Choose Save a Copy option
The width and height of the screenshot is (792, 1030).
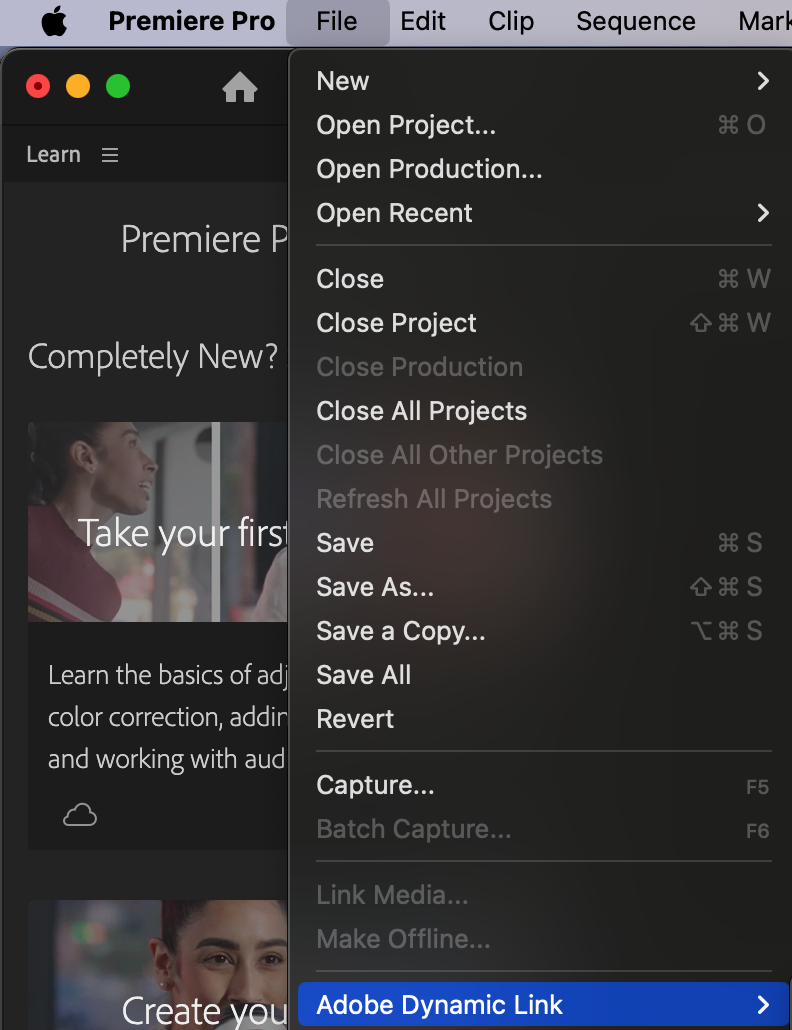[x=400, y=631]
